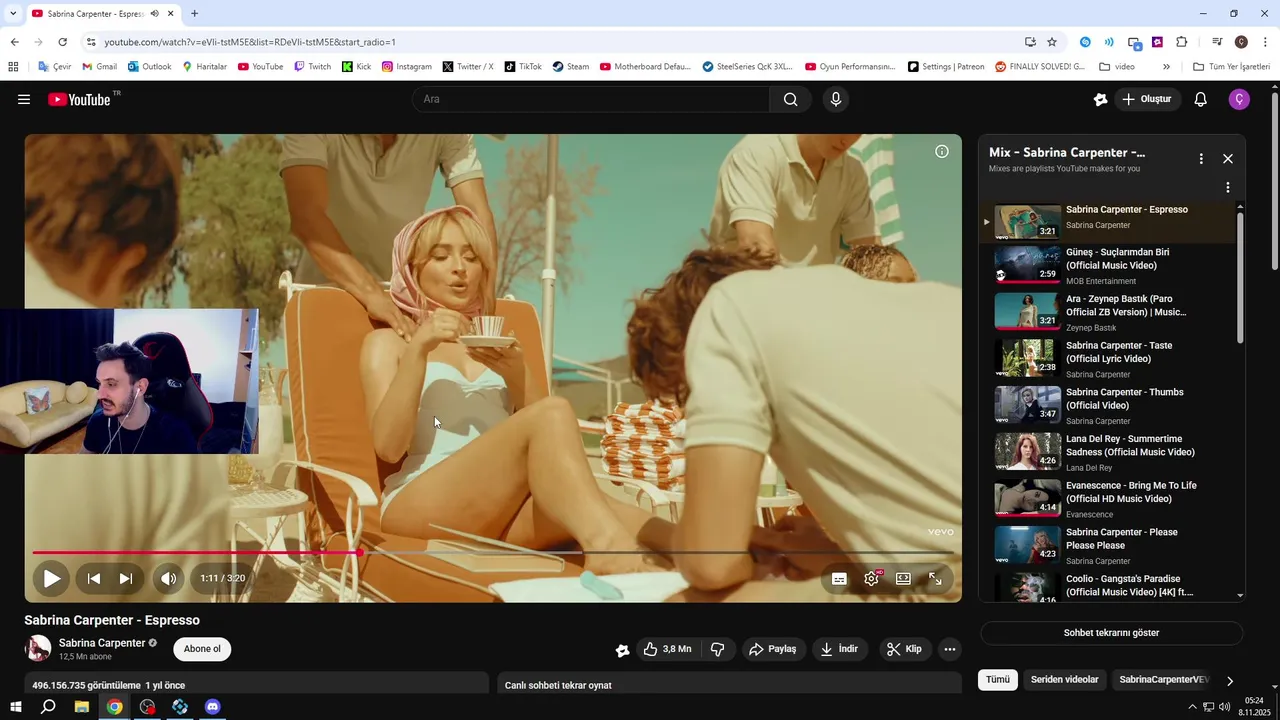This screenshot has width=1280, height=720.
Task: Expand Chrome tab search dropdown arrow
Action: point(13,14)
